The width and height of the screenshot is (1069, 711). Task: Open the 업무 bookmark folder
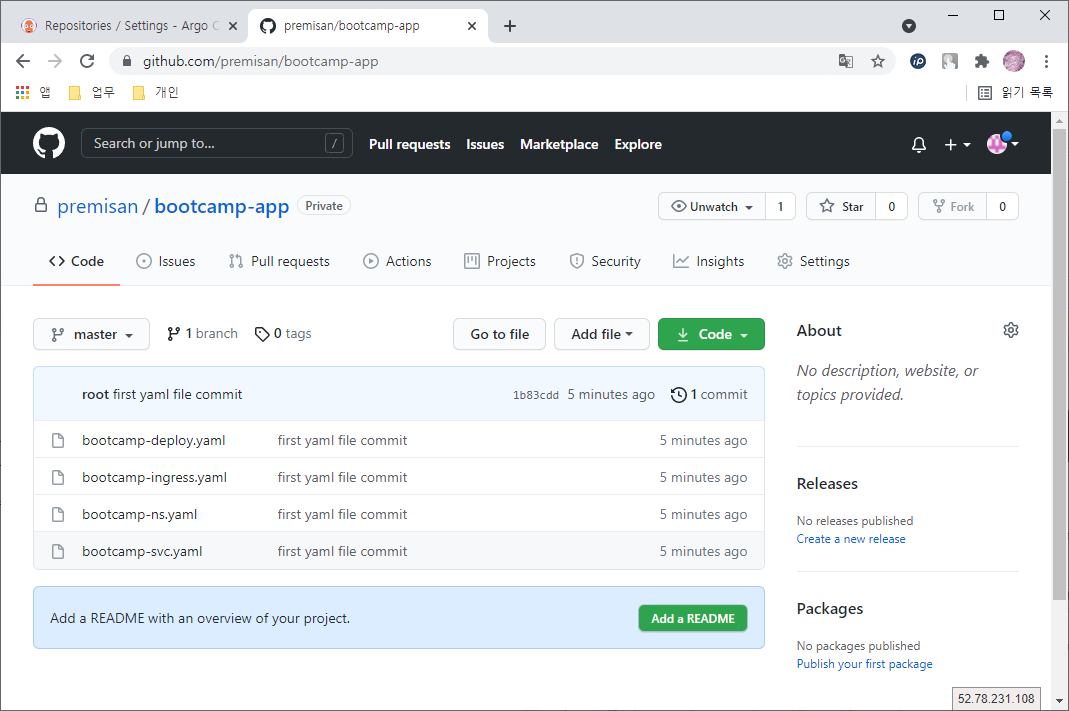coord(92,92)
